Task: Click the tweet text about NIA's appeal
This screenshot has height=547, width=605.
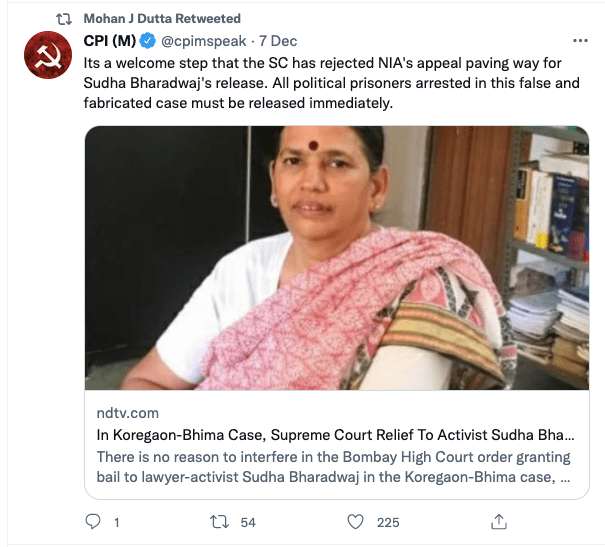Action: point(330,82)
